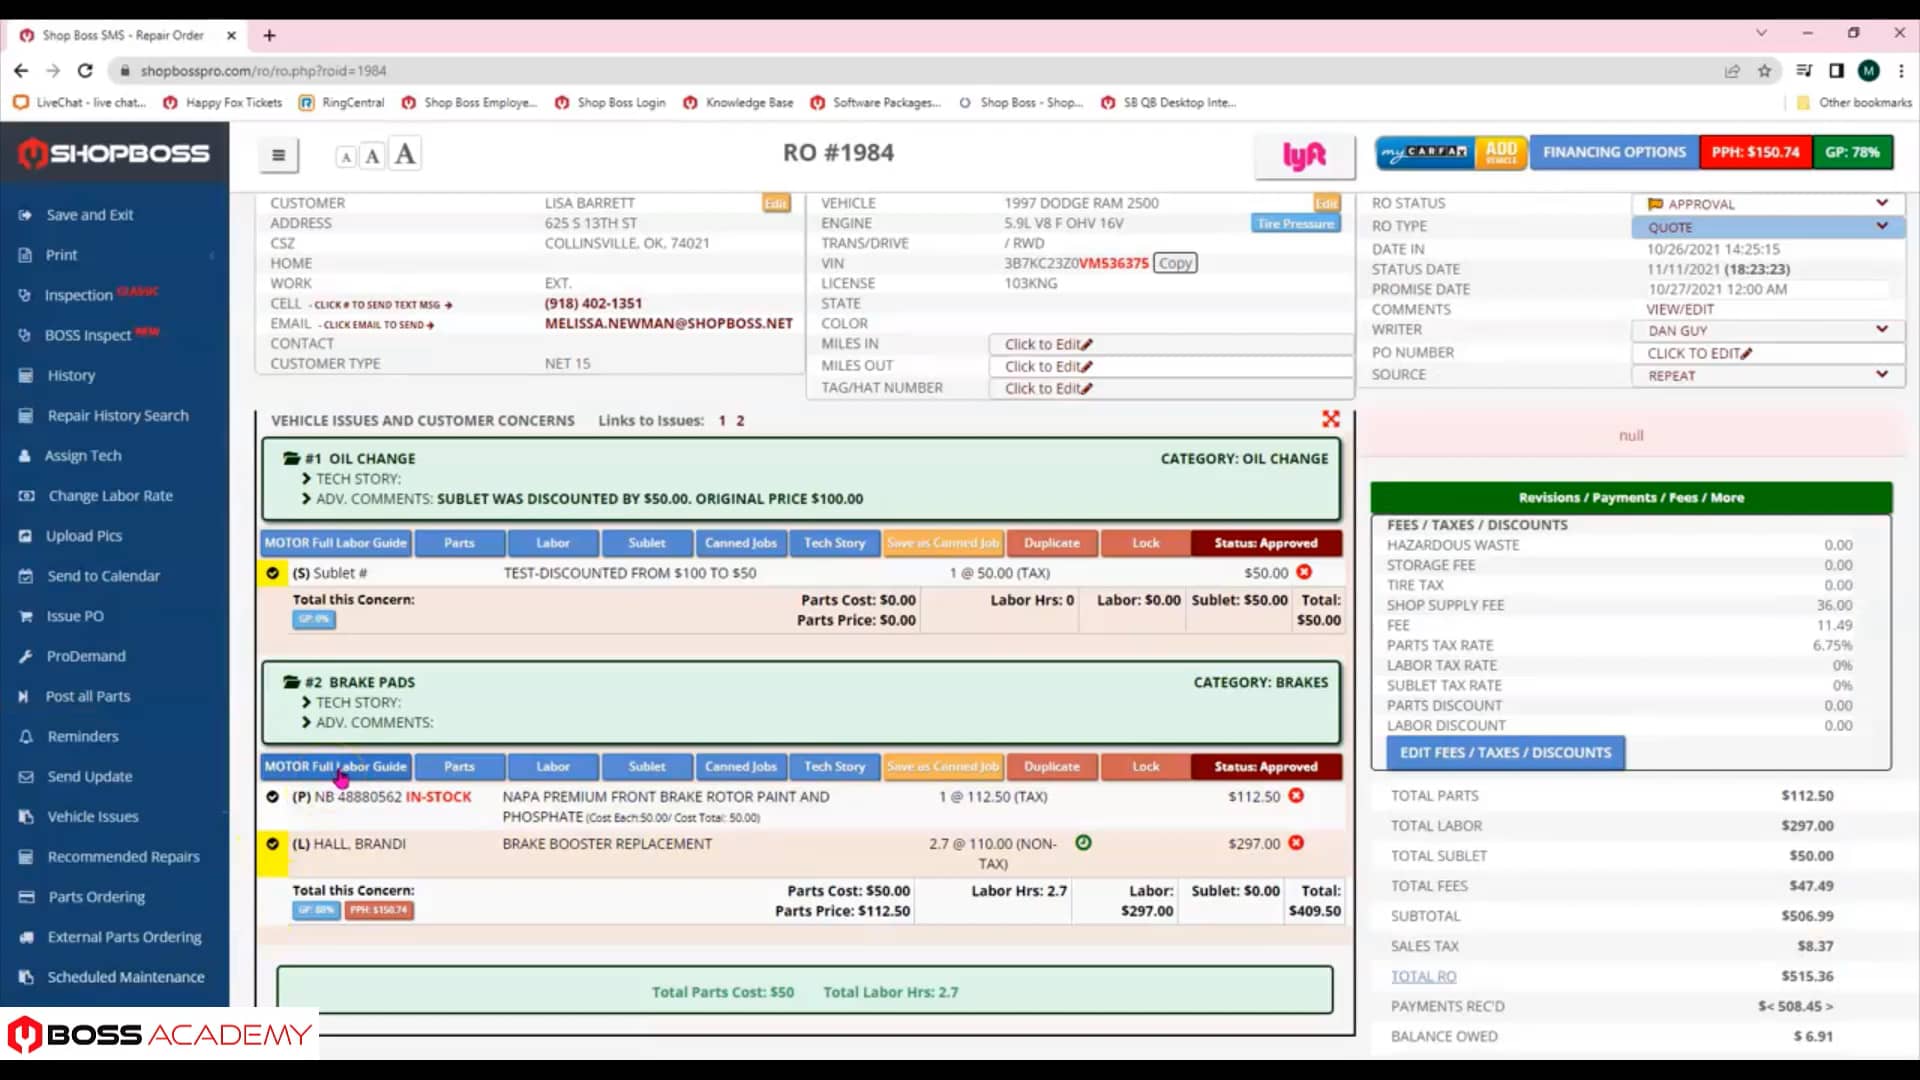Launch ProDemand from the sidebar
Image resolution: width=1920 pixels, height=1080 pixels.
[84, 655]
